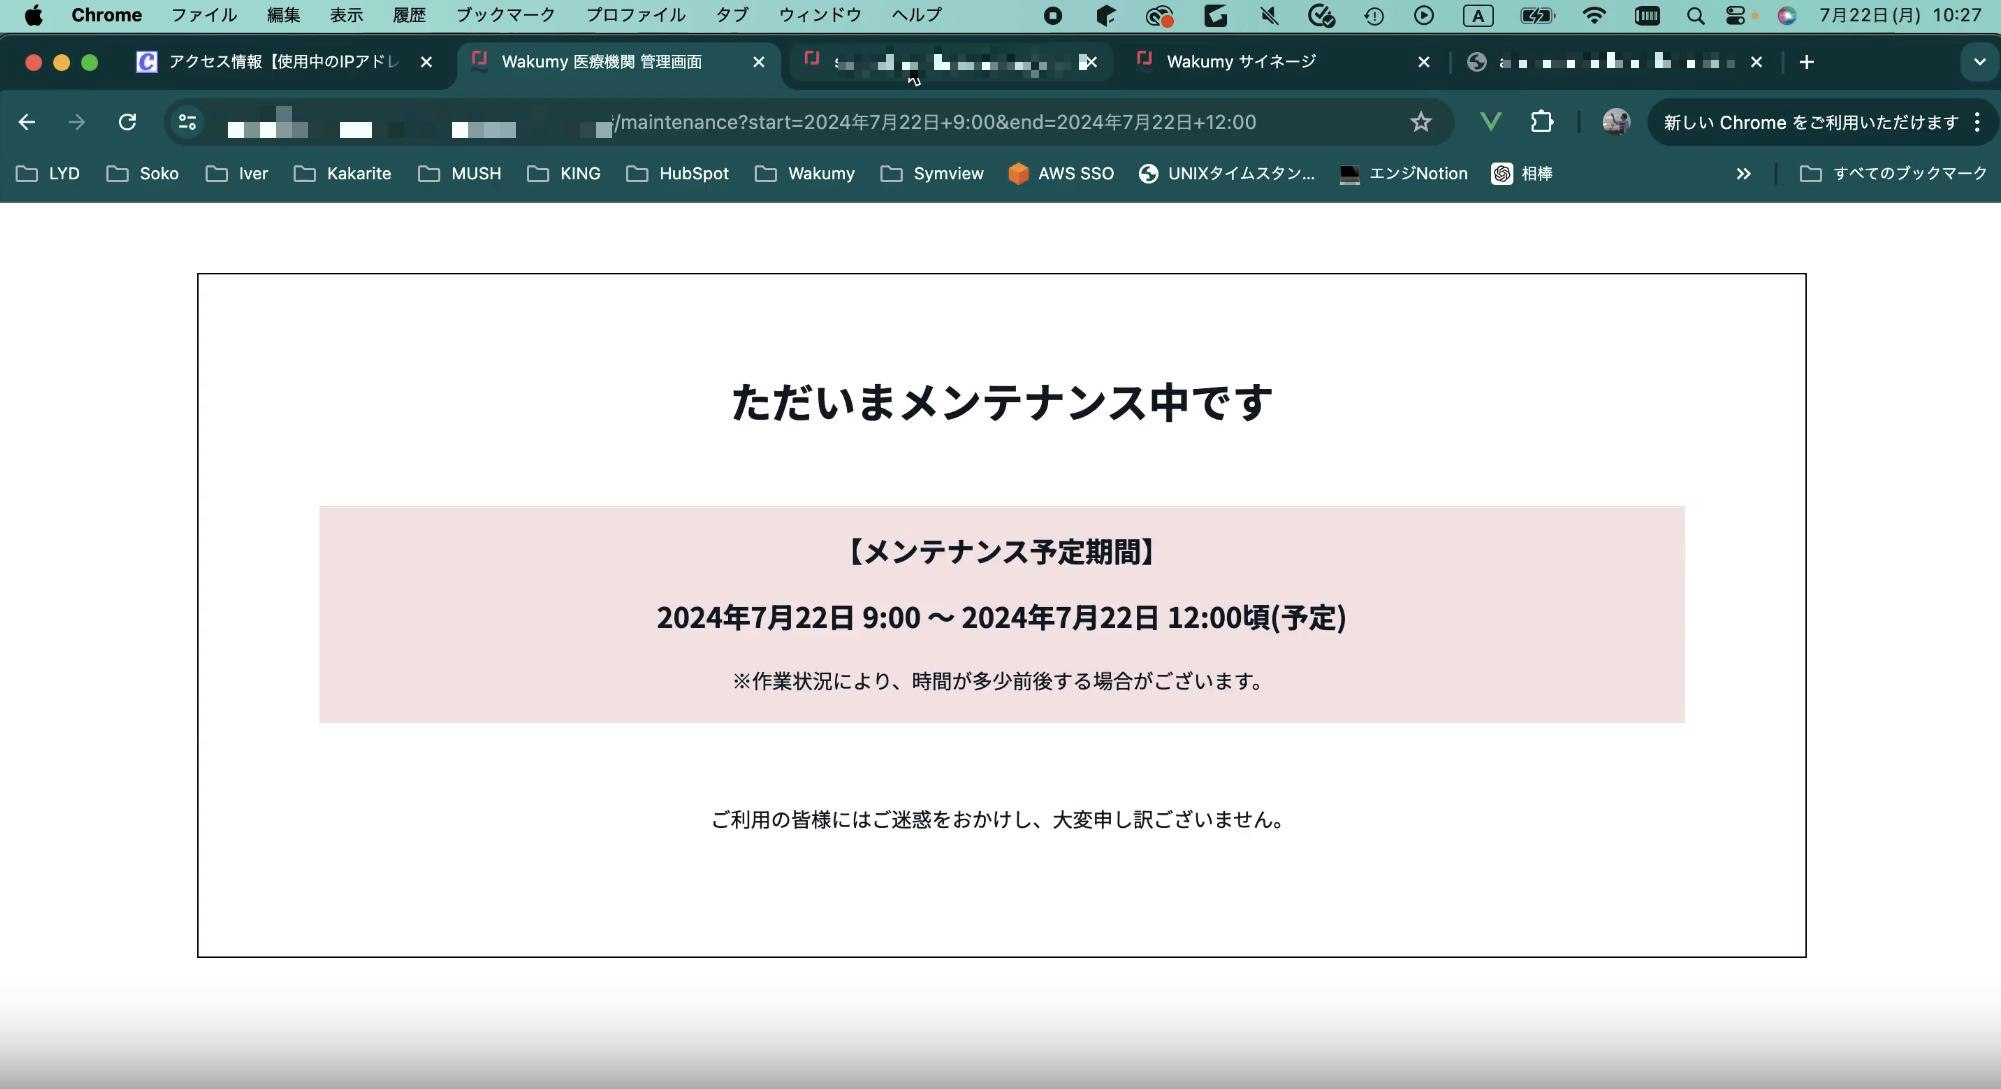2001x1089 pixels.
Task: Open the 相棒 ChatGPT bookmark
Action: [1521, 173]
